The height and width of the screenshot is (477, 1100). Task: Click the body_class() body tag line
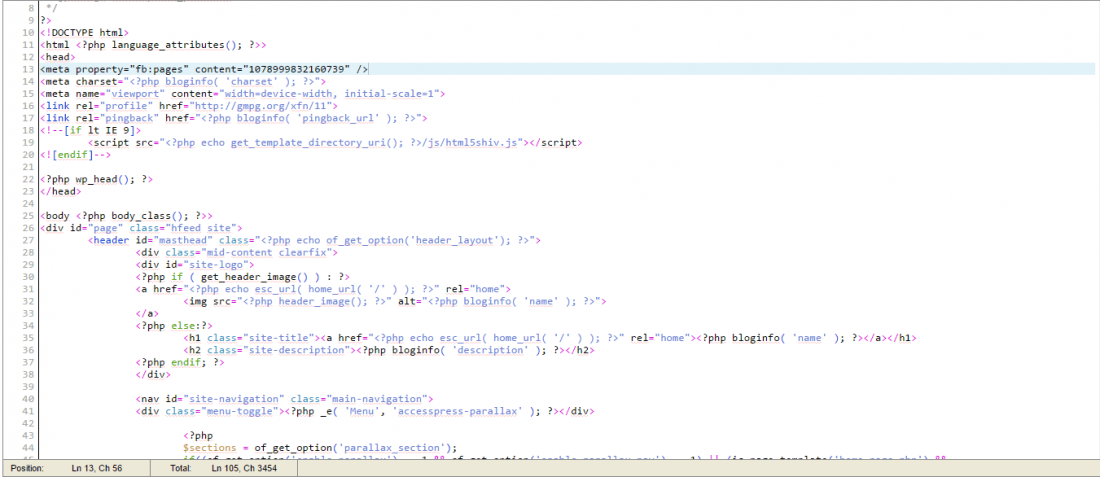[126, 215]
